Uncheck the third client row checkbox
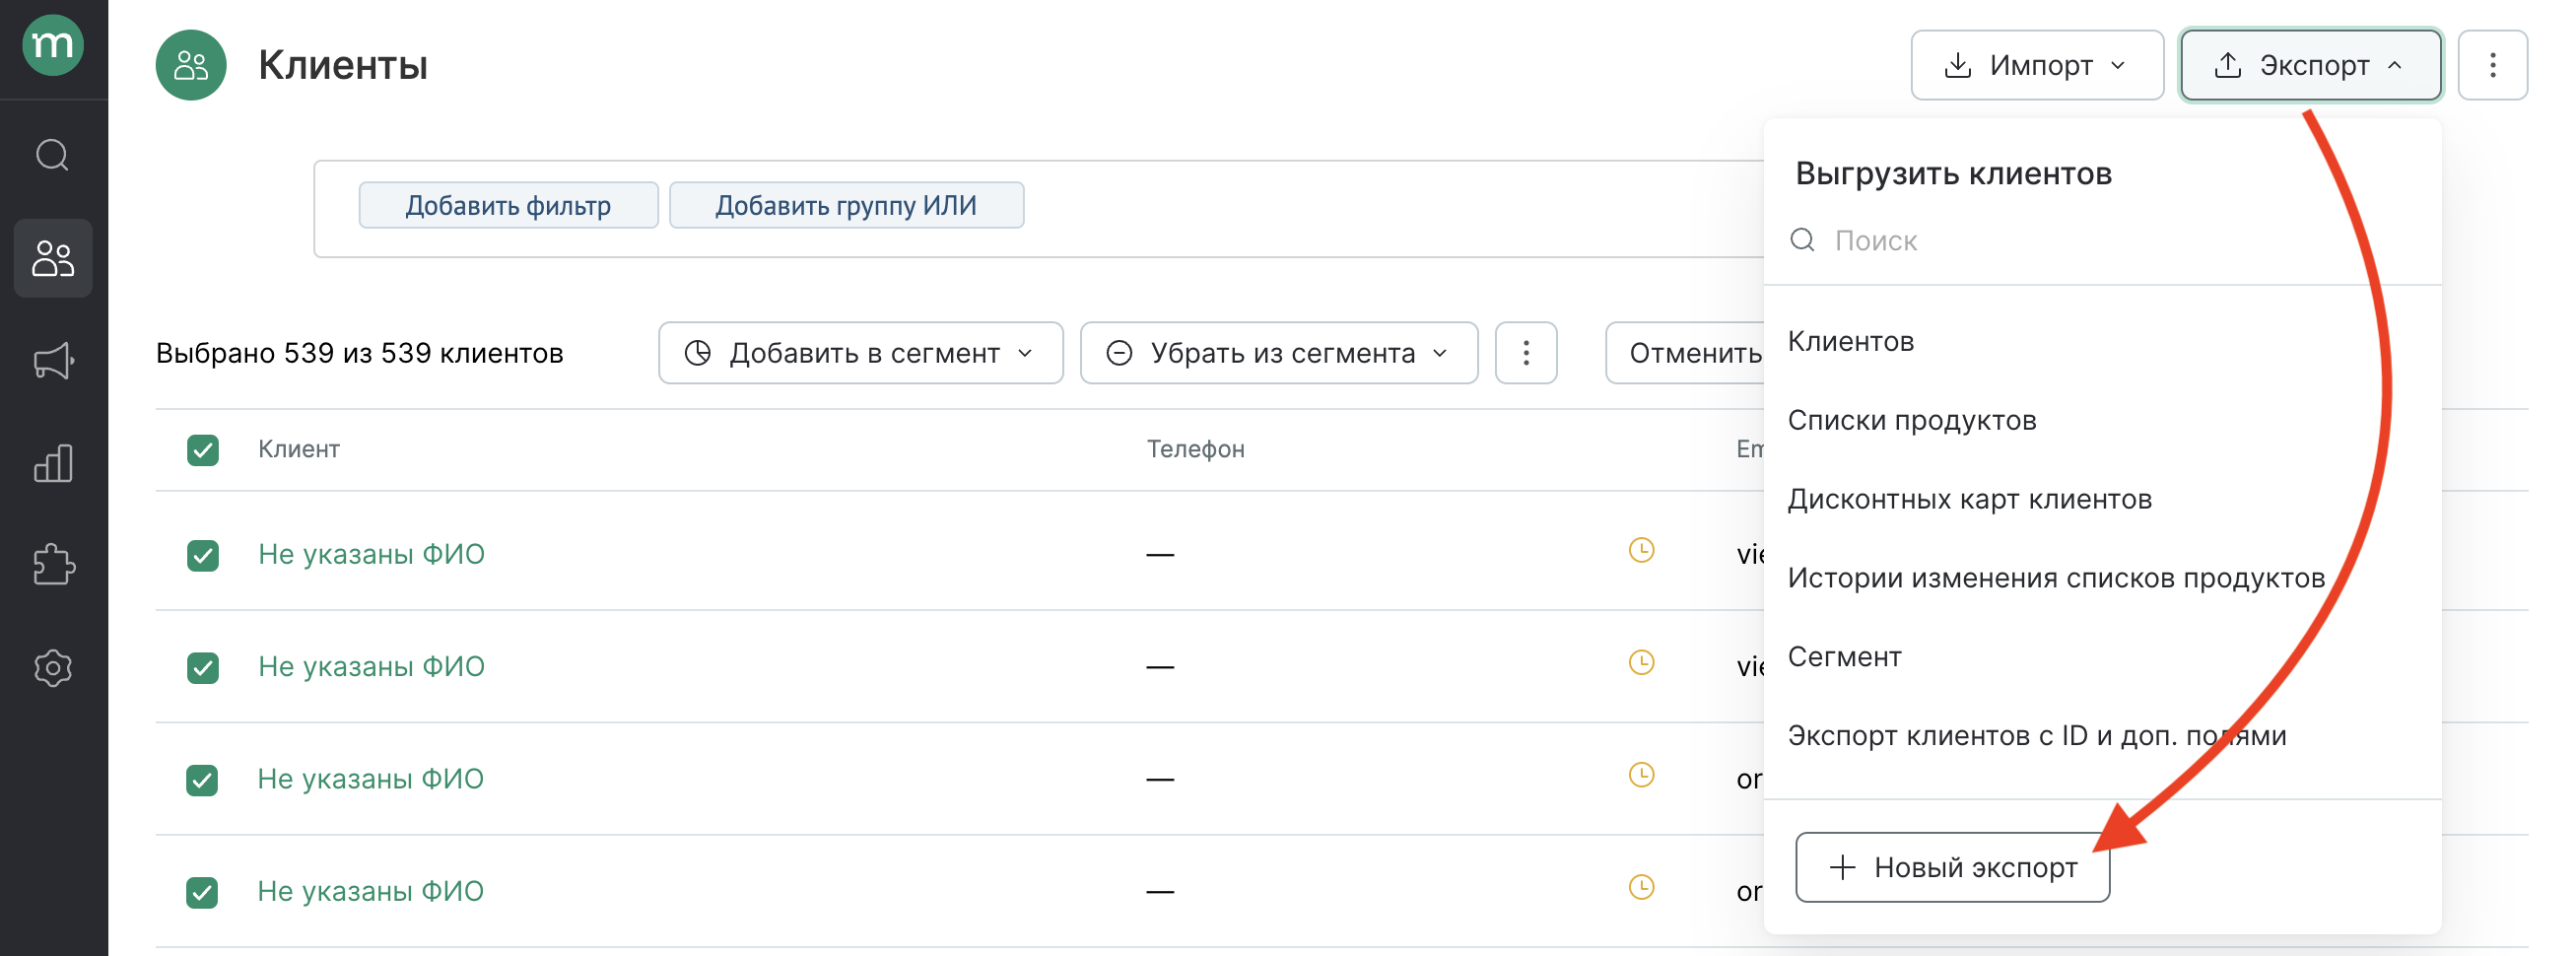2576x956 pixels. [202, 780]
